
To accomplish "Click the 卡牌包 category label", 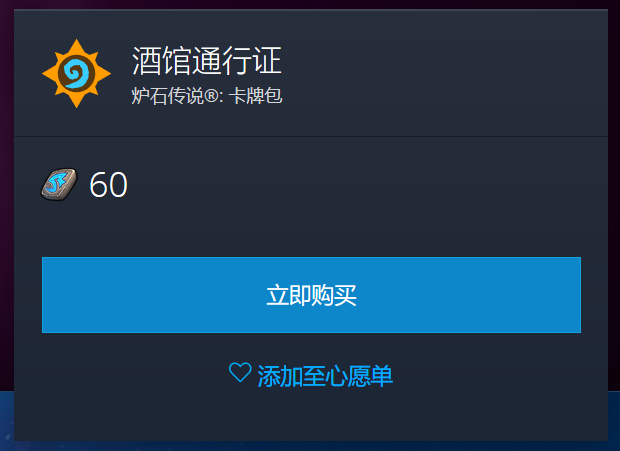I will (255, 96).
